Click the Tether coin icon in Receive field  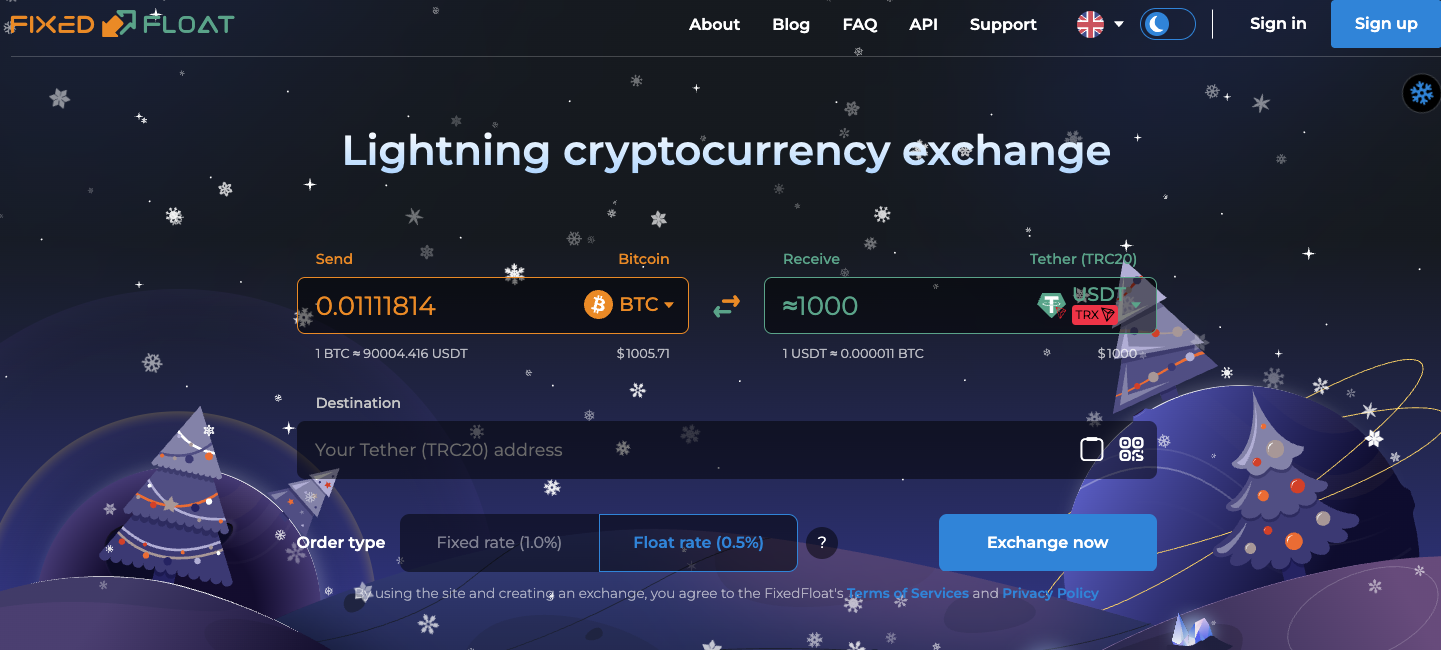(x=1051, y=305)
